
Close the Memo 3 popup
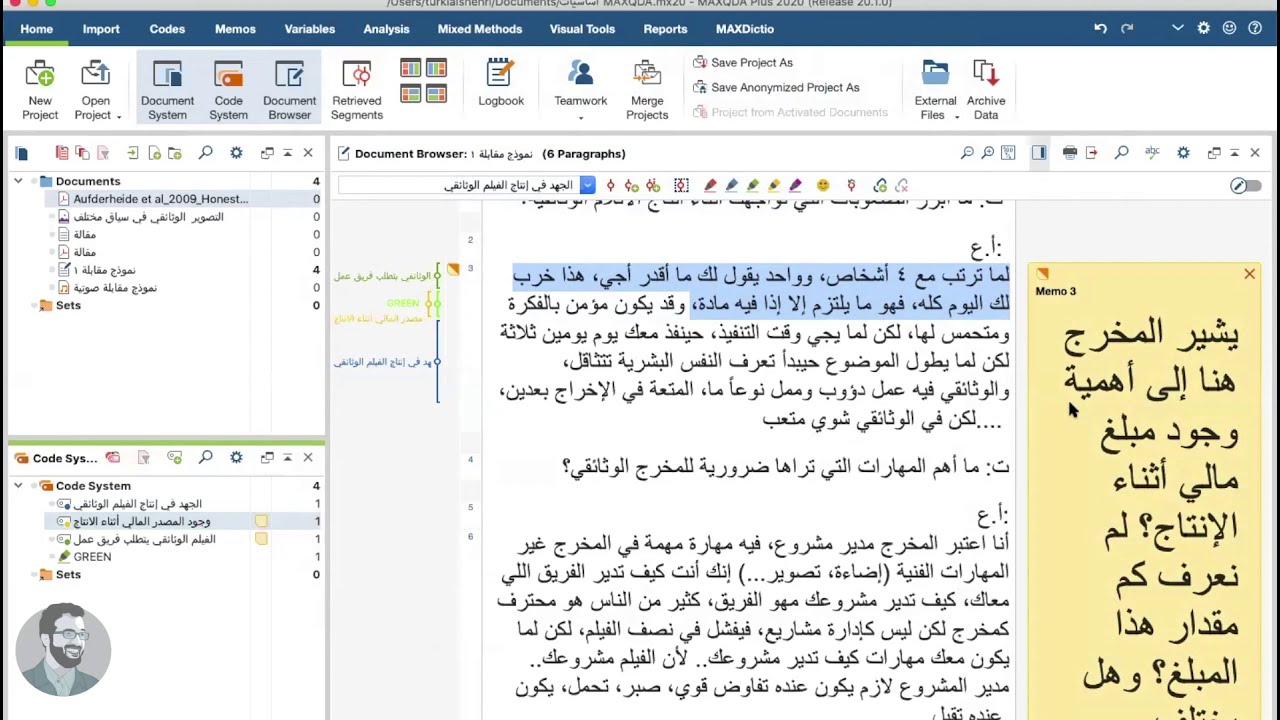(x=1249, y=274)
